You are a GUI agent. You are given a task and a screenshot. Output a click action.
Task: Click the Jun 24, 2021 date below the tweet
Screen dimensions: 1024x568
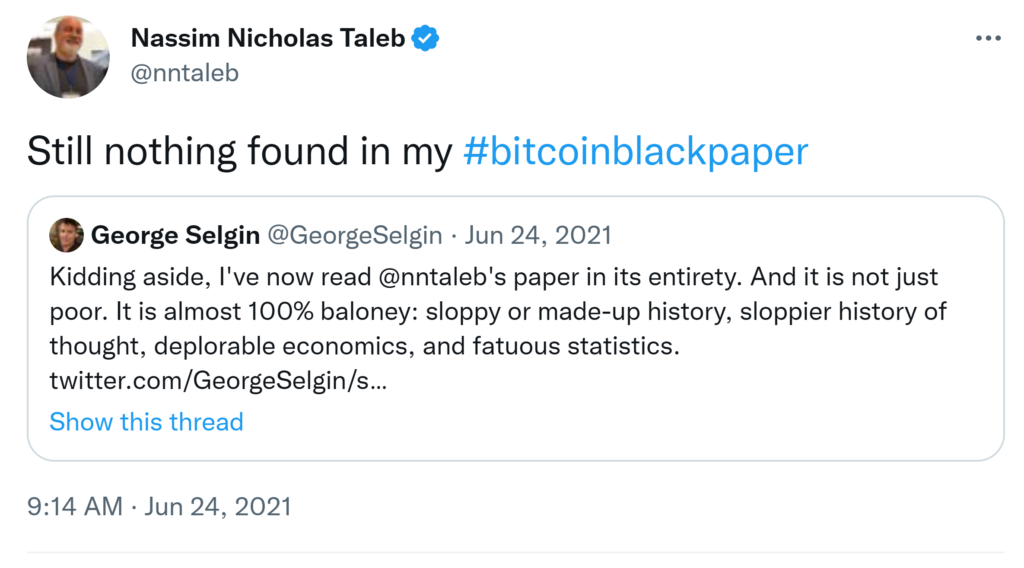(217, 506)
